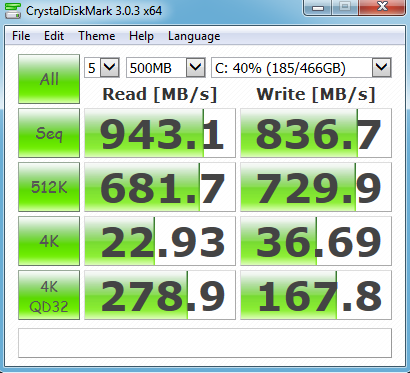Minimize the CrystalDiskMark window
This screenshot has width=410, height=373.
tap(318, 7)
